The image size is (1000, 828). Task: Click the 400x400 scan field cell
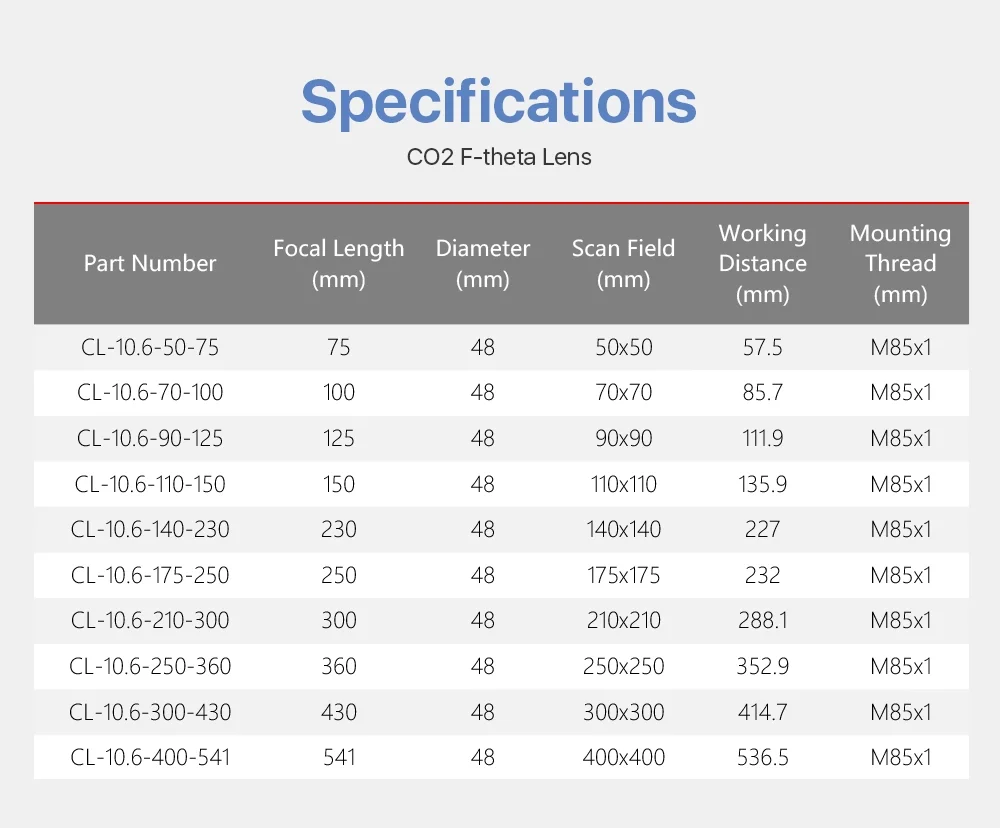click(623, 757)
